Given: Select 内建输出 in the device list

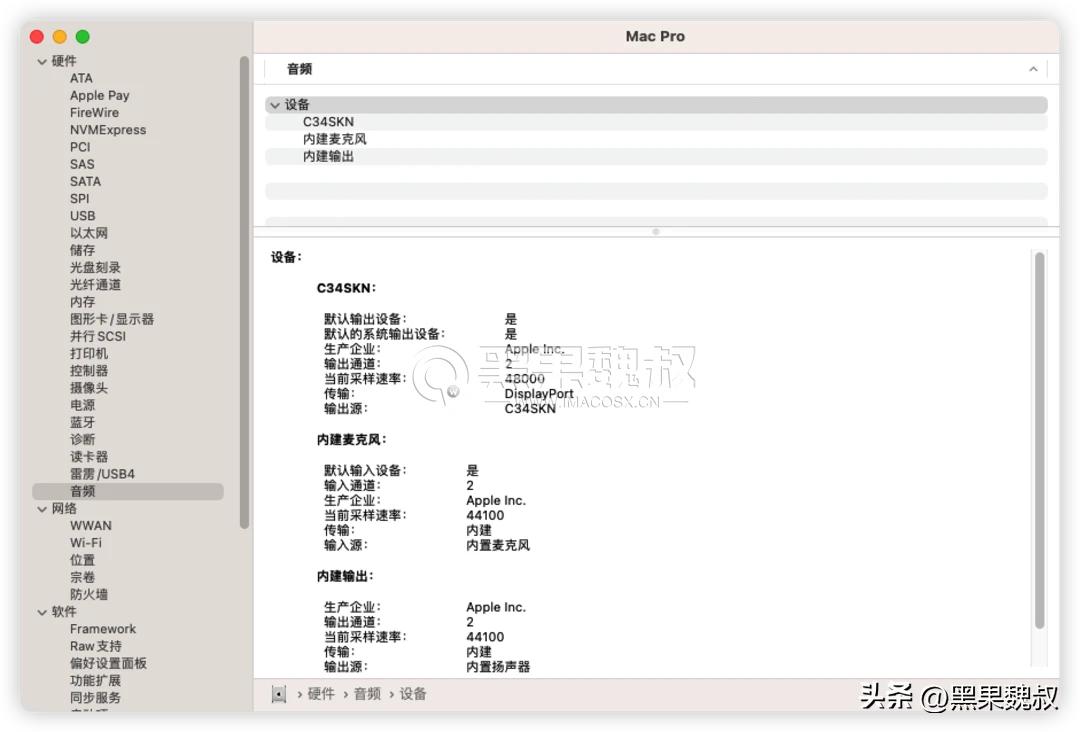Looking at the screenshot, I should coord(328,156).
